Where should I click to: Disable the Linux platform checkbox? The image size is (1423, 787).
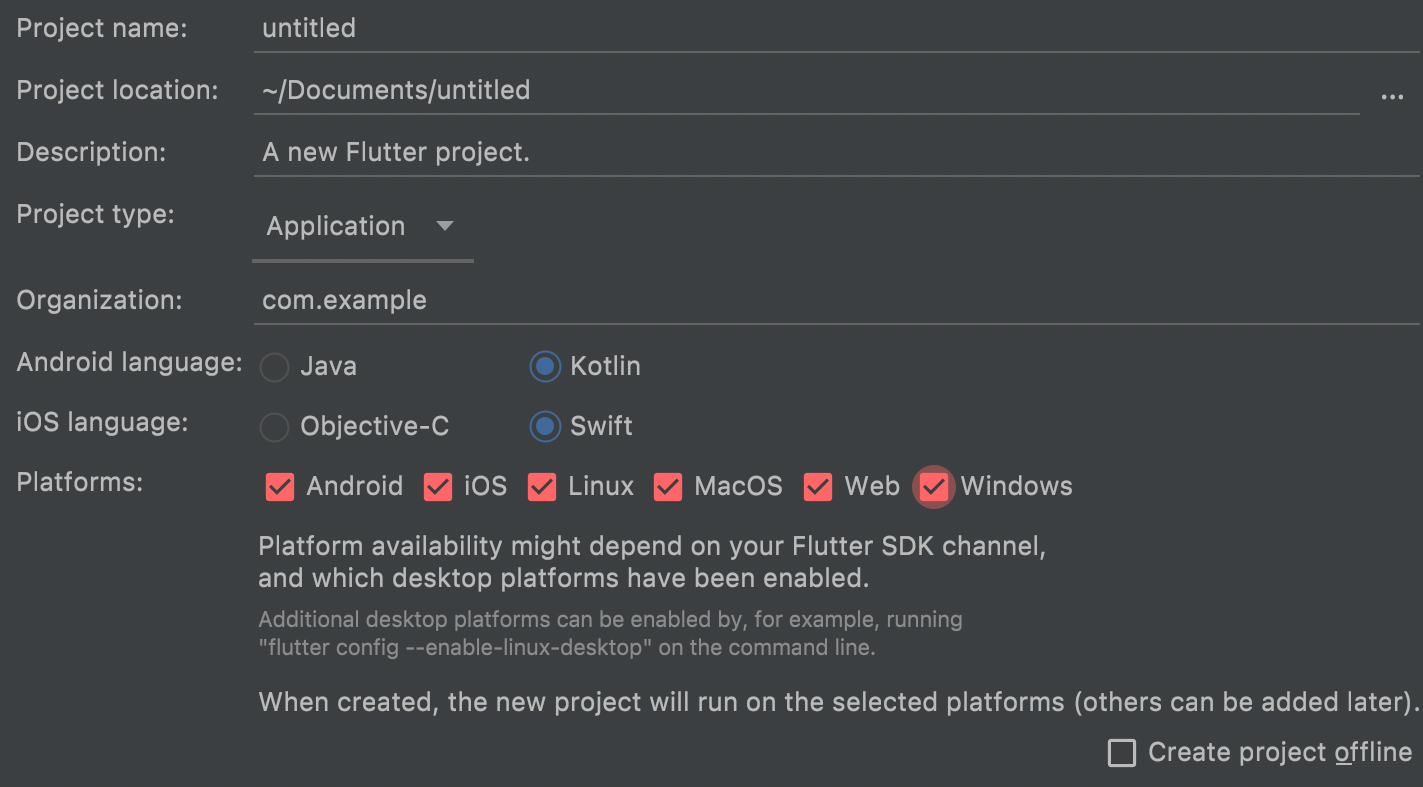click(x=542, y=487)
